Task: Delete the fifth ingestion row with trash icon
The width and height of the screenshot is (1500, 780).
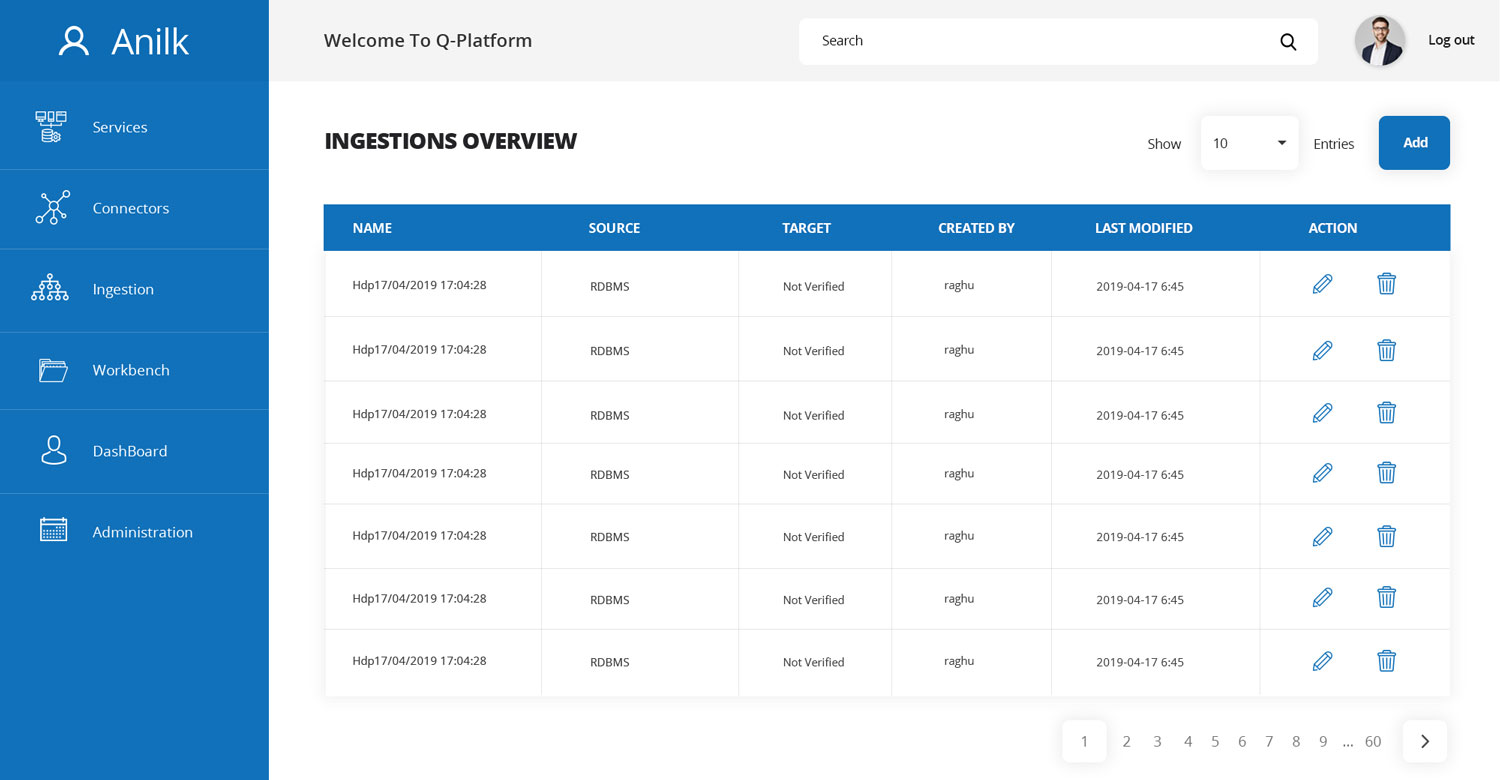Action: 1386,536
